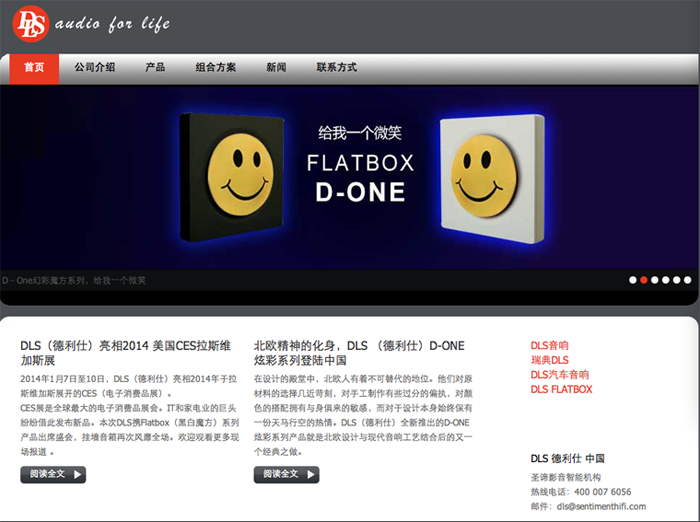Screen dimensions: 700x522
Task: Click the DLS audio for life logo
Action: tap(92, 24)
